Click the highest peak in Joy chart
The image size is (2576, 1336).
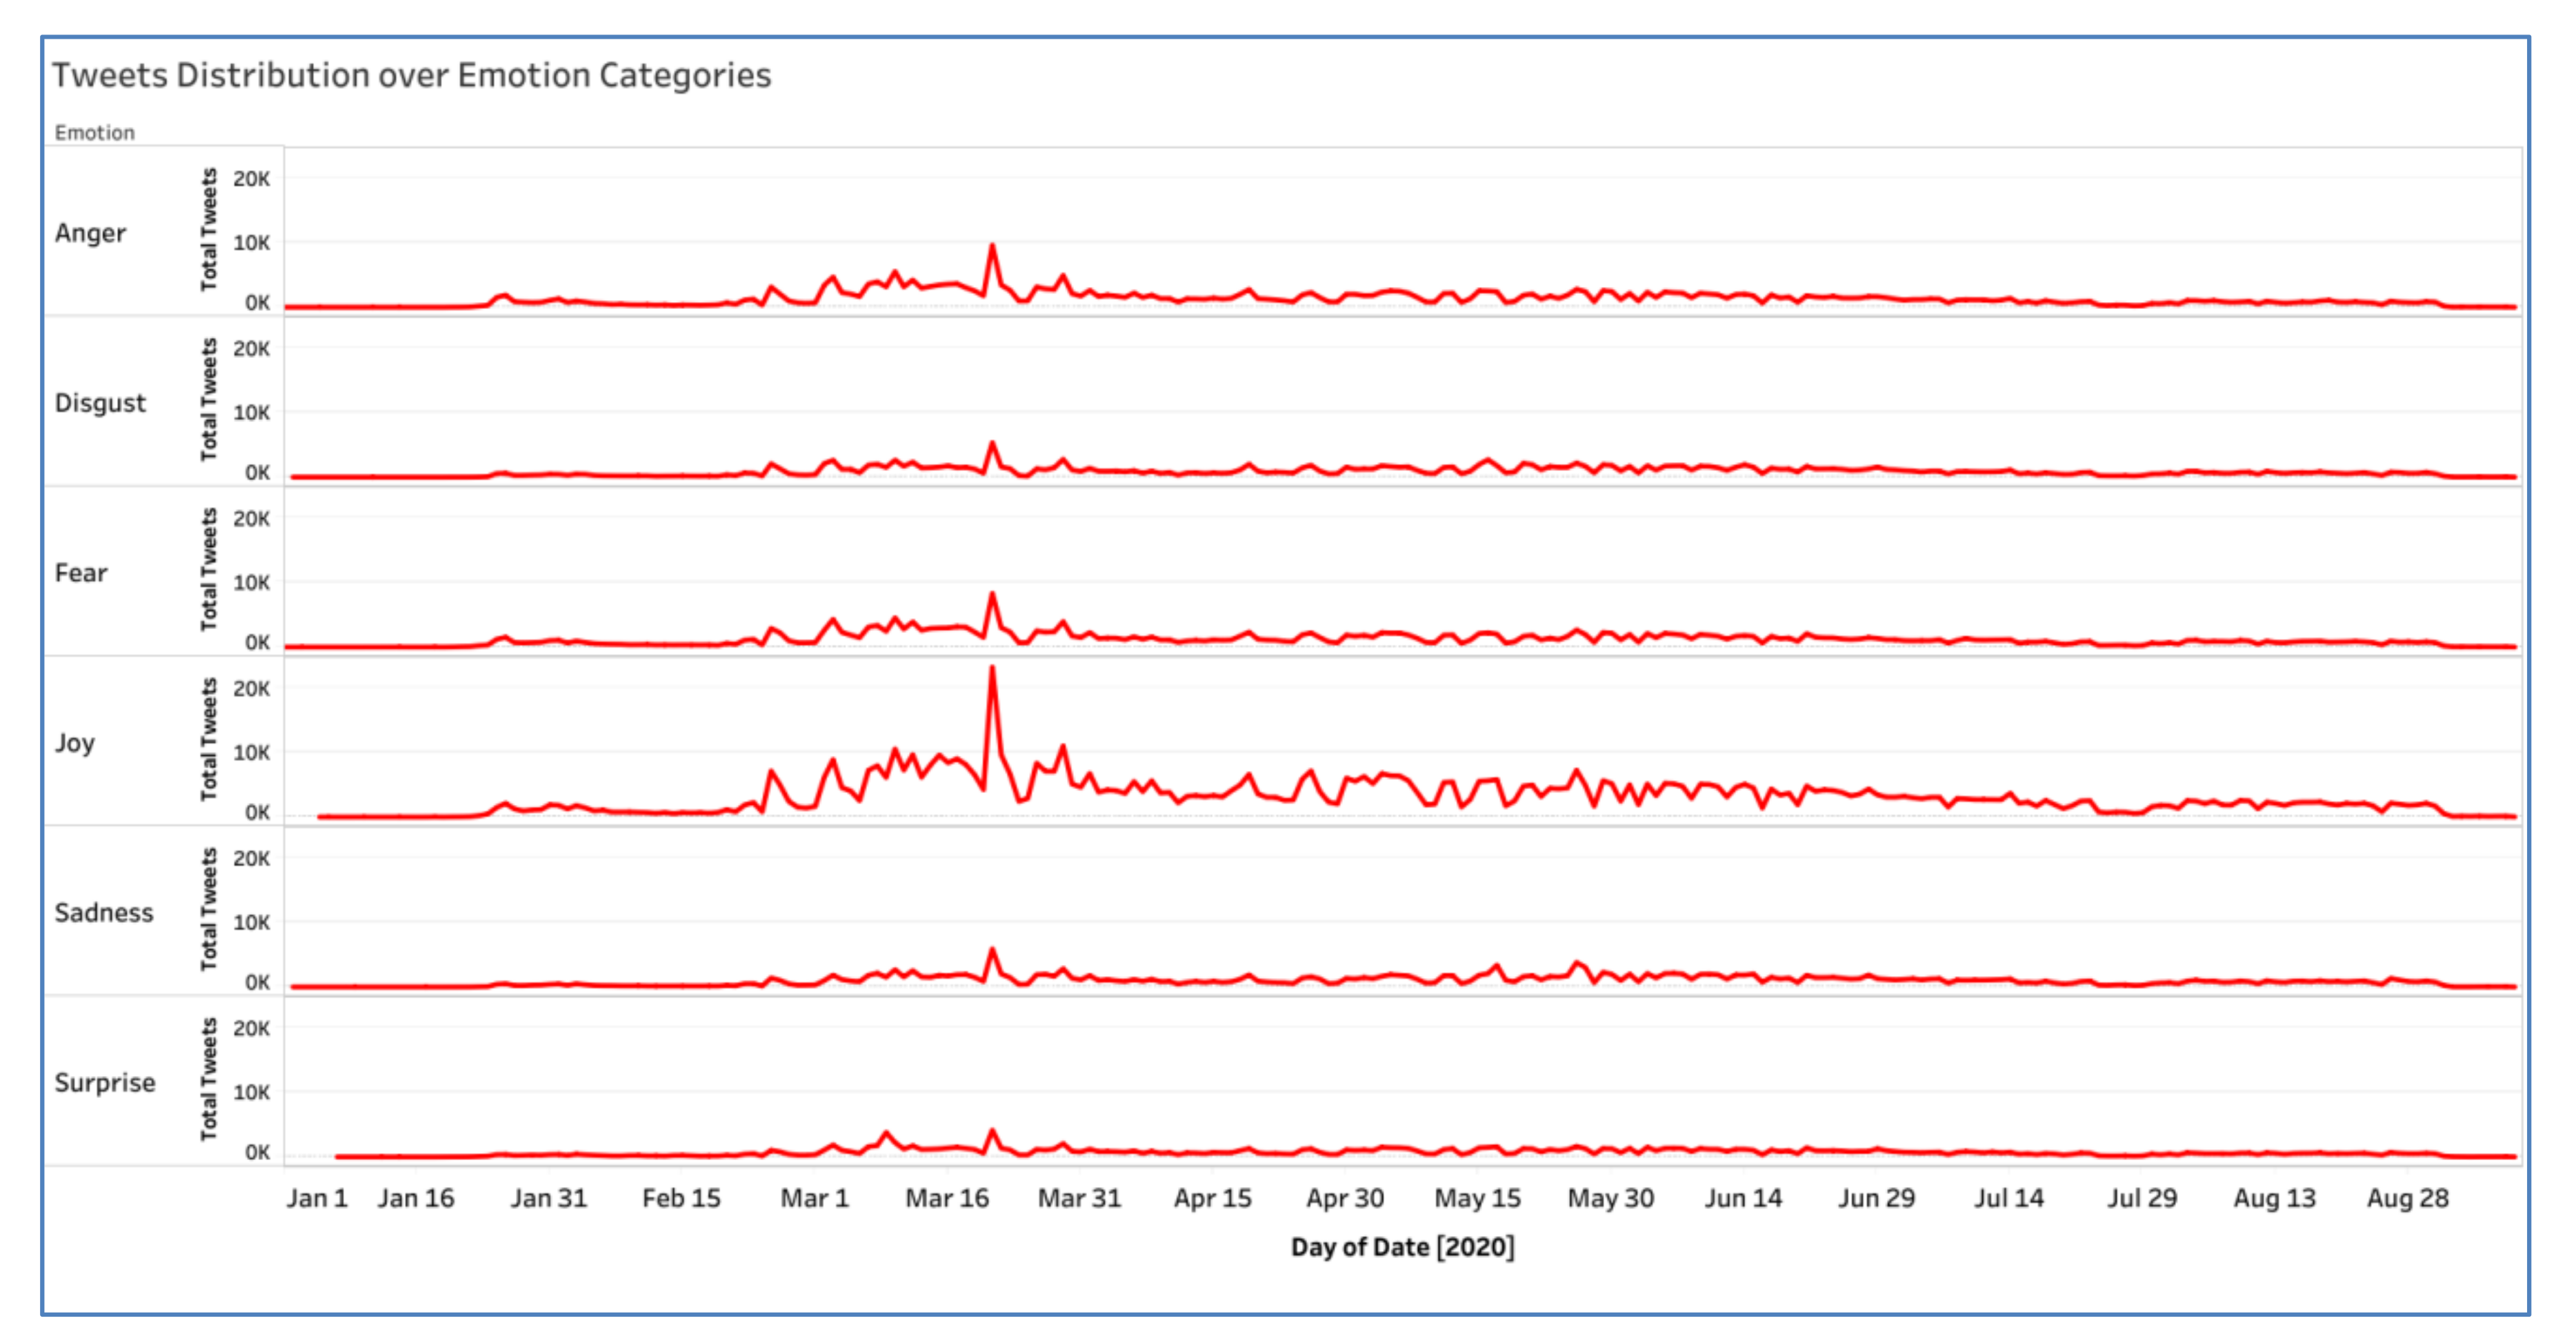pyautogui.click(x=992, y=669)
